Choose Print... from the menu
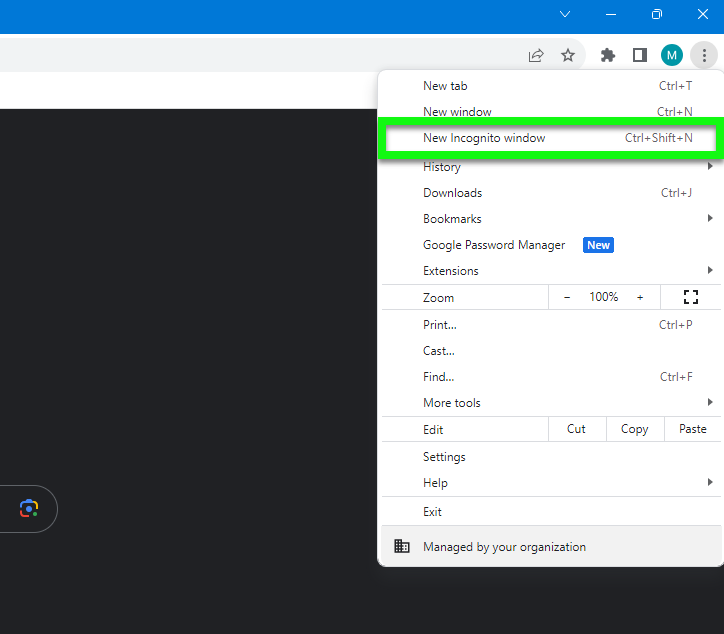 [550, 325]
